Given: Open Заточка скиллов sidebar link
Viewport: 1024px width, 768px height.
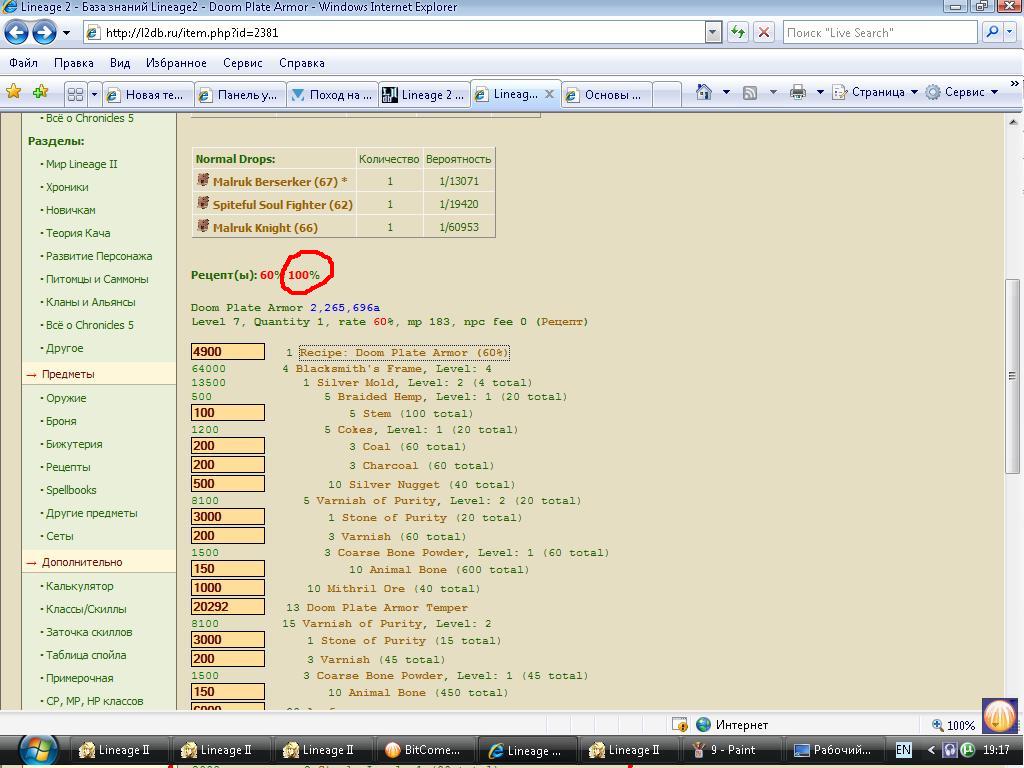Looking at the screenshot, I should (89, 632).
